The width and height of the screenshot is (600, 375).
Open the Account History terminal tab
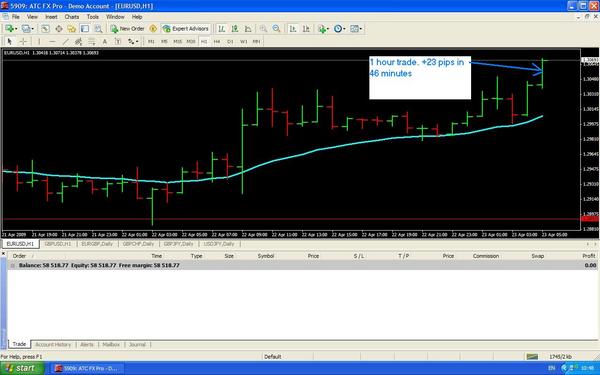pos(53,345)
